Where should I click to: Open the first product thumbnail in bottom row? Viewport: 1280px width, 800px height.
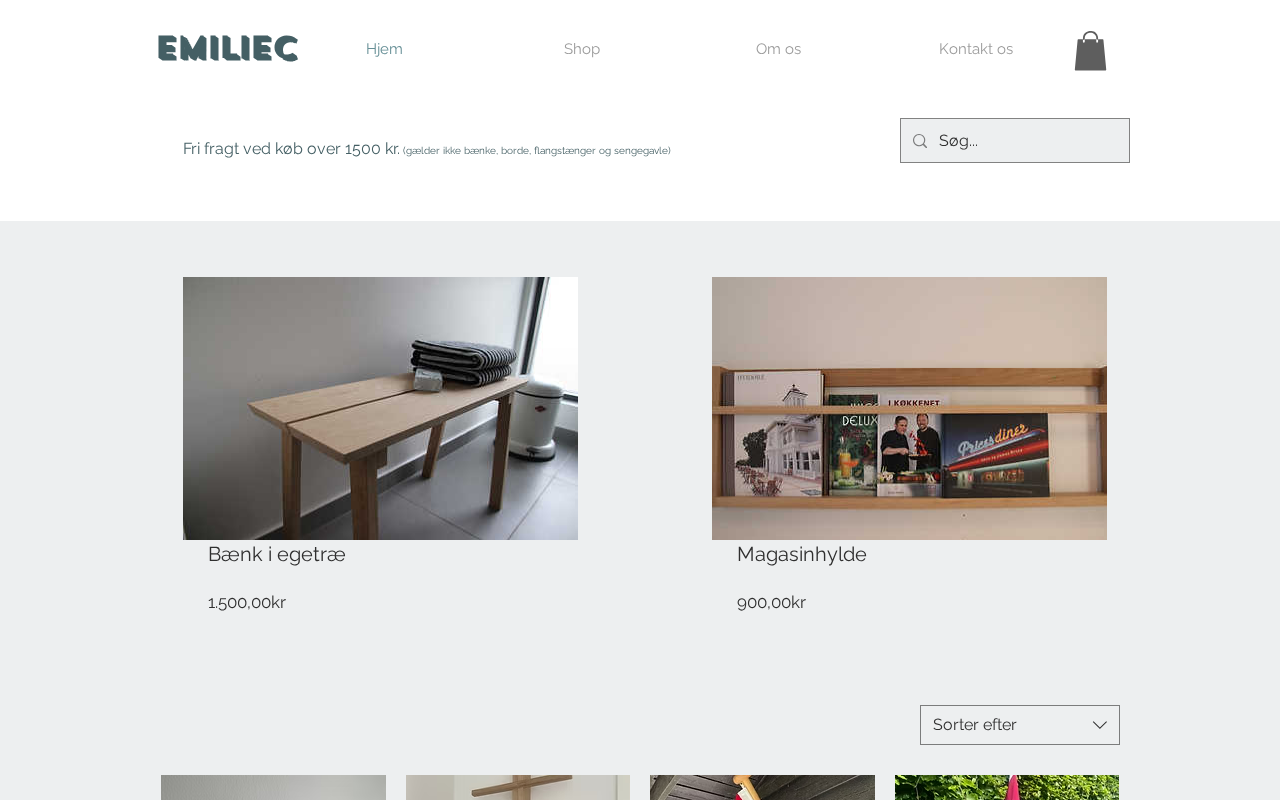coord(273,788)
